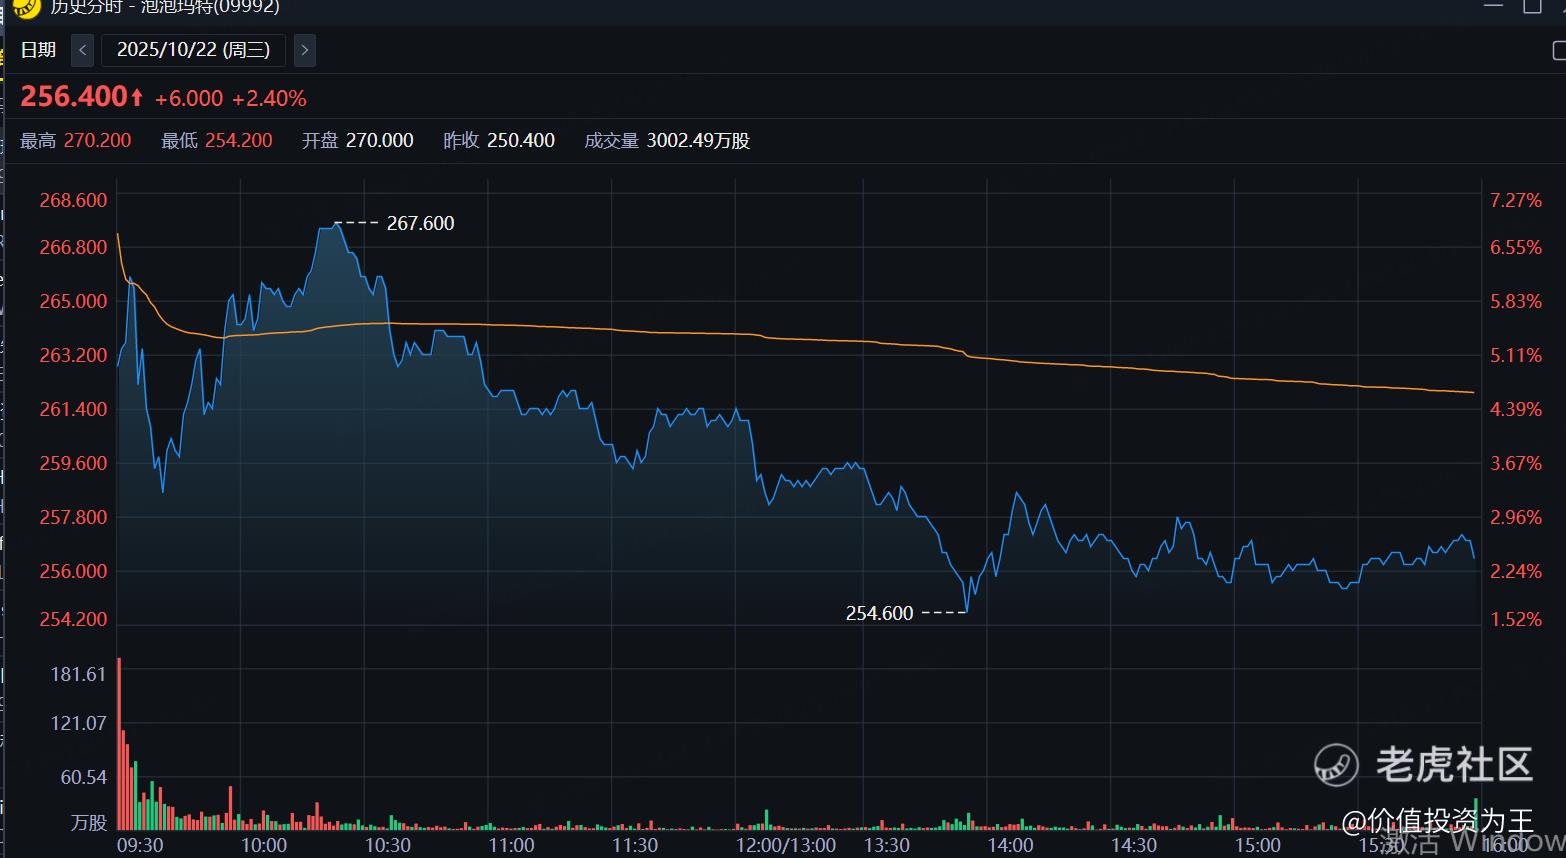Click the 2.24% percentage axis label
The image size is (1566, 858).
(1516, 571)
